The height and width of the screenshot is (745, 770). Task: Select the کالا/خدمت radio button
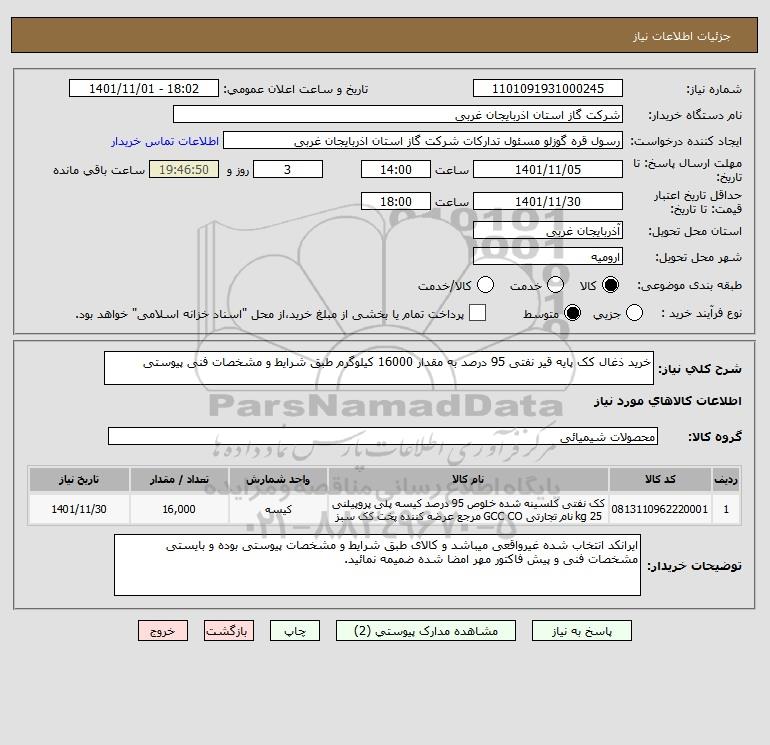point(486,285)
